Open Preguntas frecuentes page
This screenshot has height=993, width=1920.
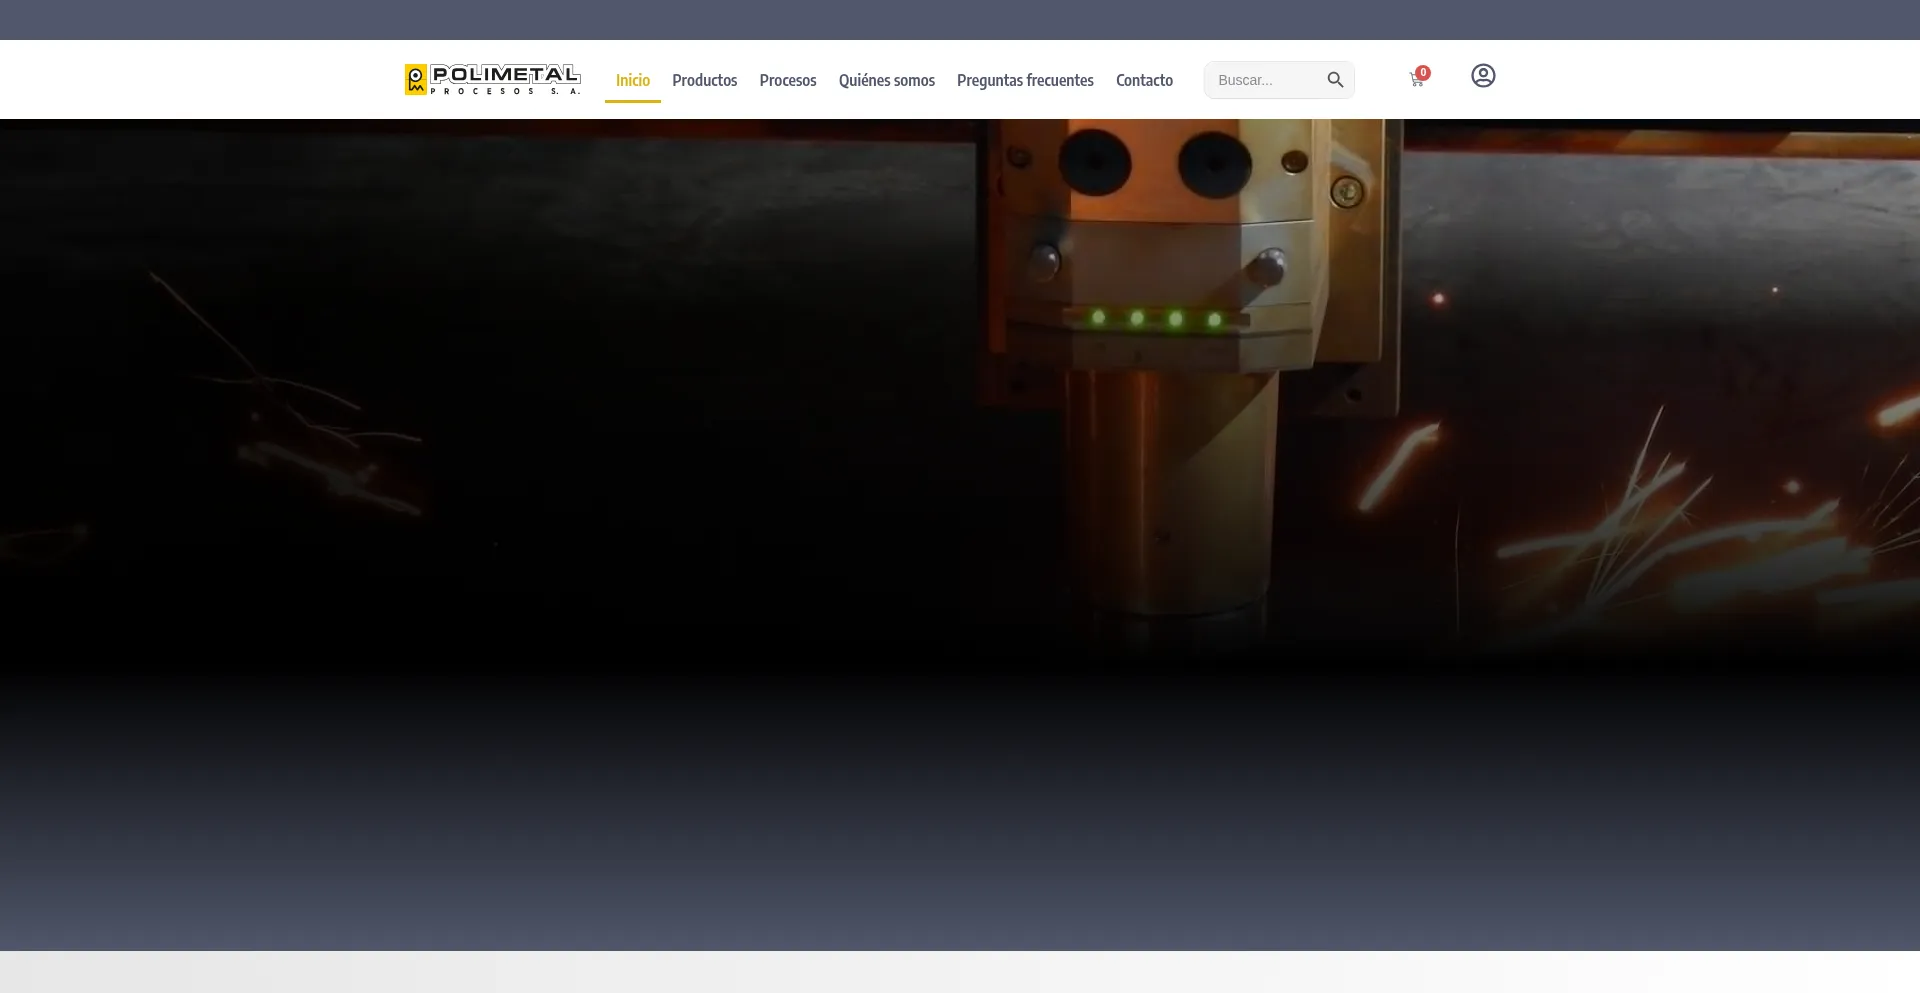(x=1025, y=80)
